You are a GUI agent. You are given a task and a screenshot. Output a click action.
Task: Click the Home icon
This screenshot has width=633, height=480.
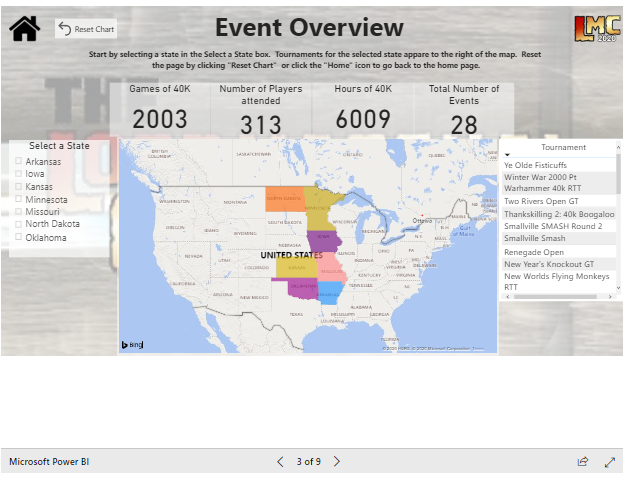coord(24,29)
